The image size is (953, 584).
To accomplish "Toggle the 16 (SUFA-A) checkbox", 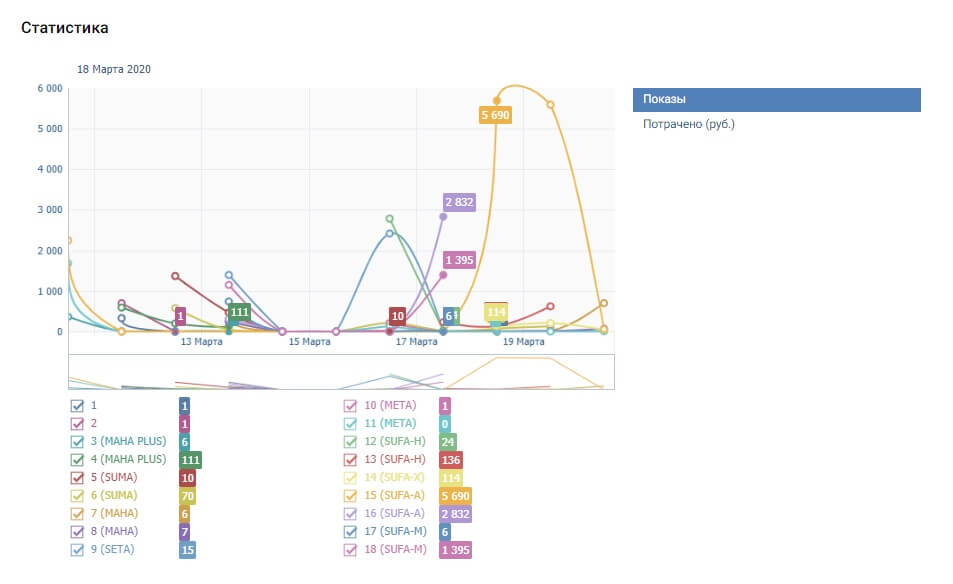I will [x=350, y=514].
